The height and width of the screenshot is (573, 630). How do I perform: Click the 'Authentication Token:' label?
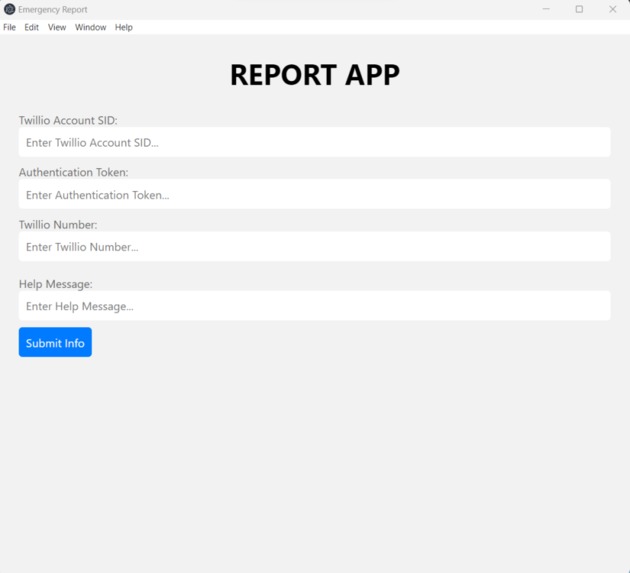(74, 172)
